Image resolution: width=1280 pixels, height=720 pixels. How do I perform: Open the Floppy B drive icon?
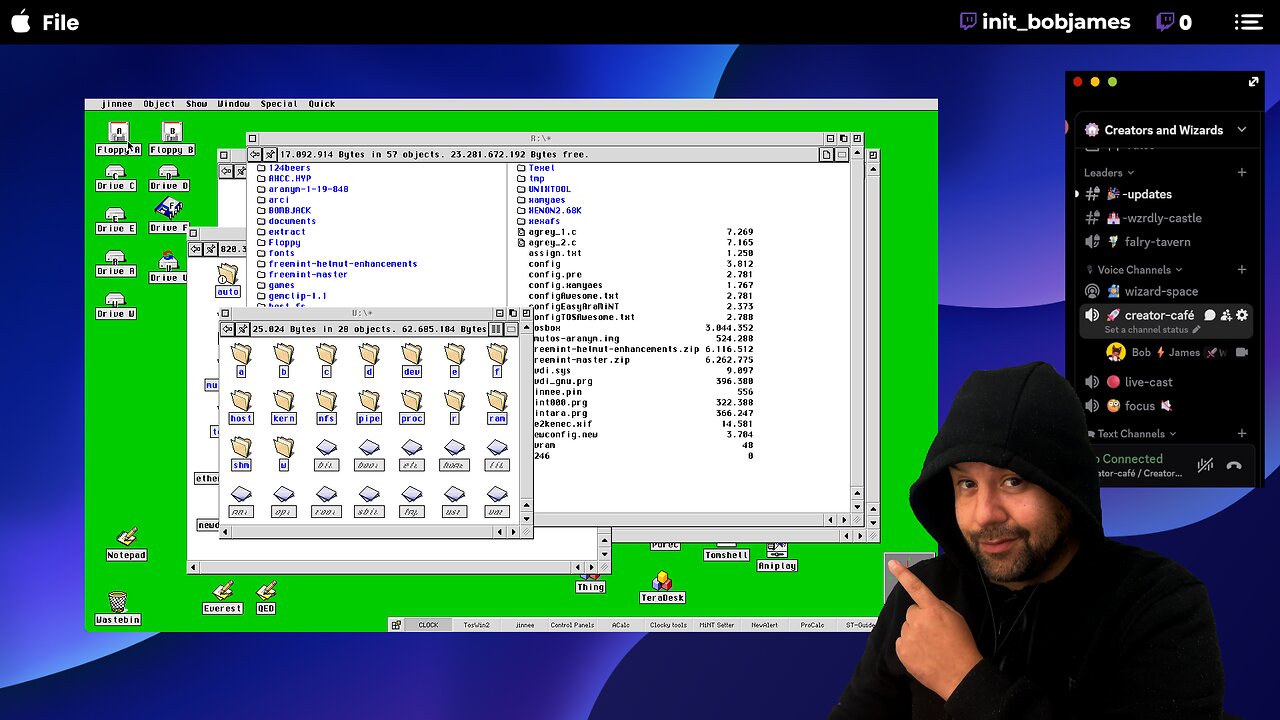click(171, 138)
